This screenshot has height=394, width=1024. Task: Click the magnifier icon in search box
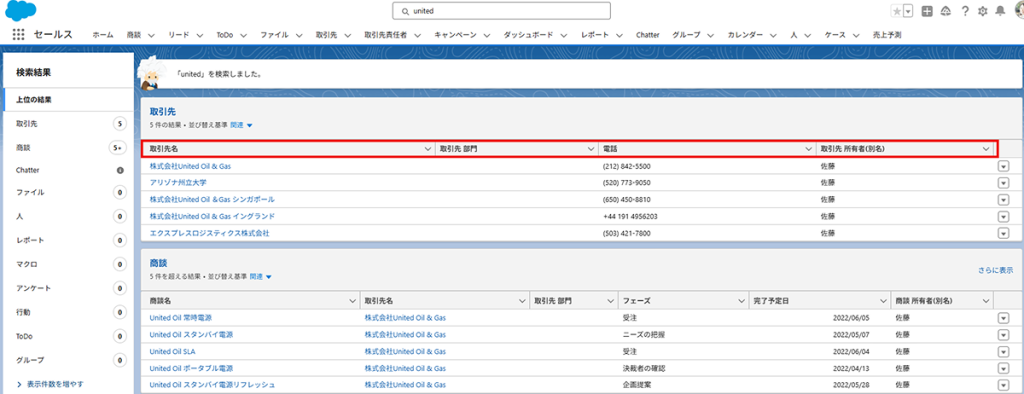click(x=406, y=11)
